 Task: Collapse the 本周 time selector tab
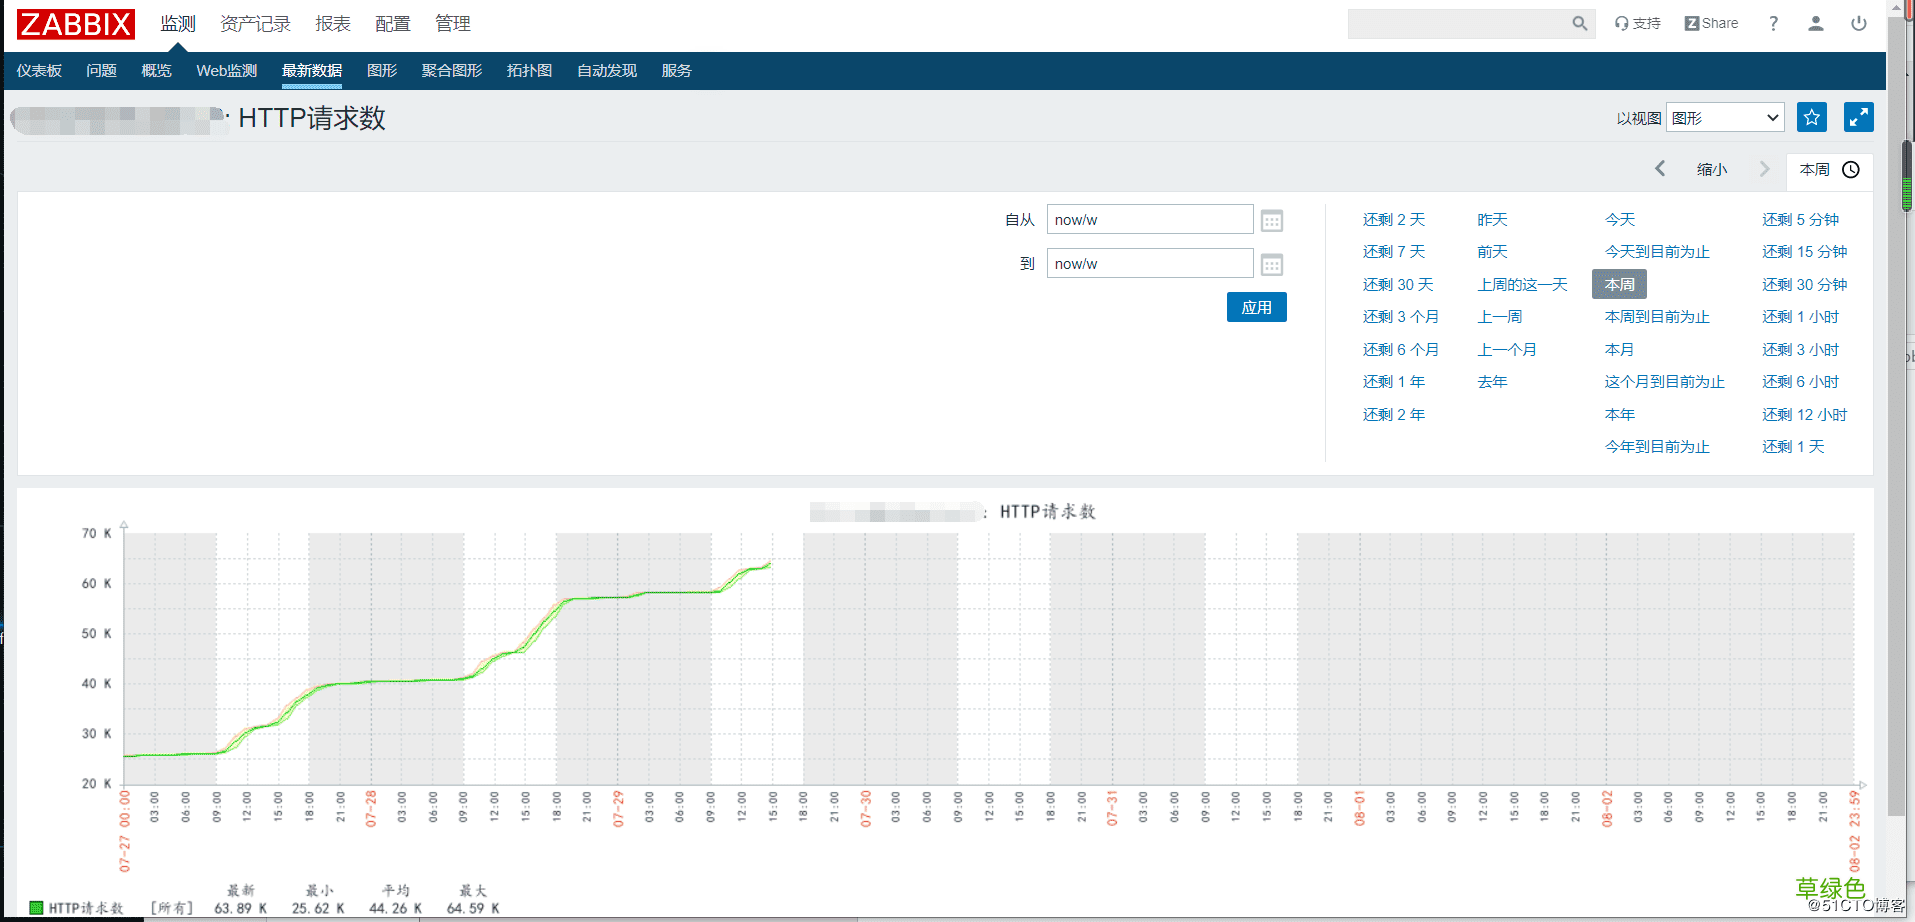1829,170
